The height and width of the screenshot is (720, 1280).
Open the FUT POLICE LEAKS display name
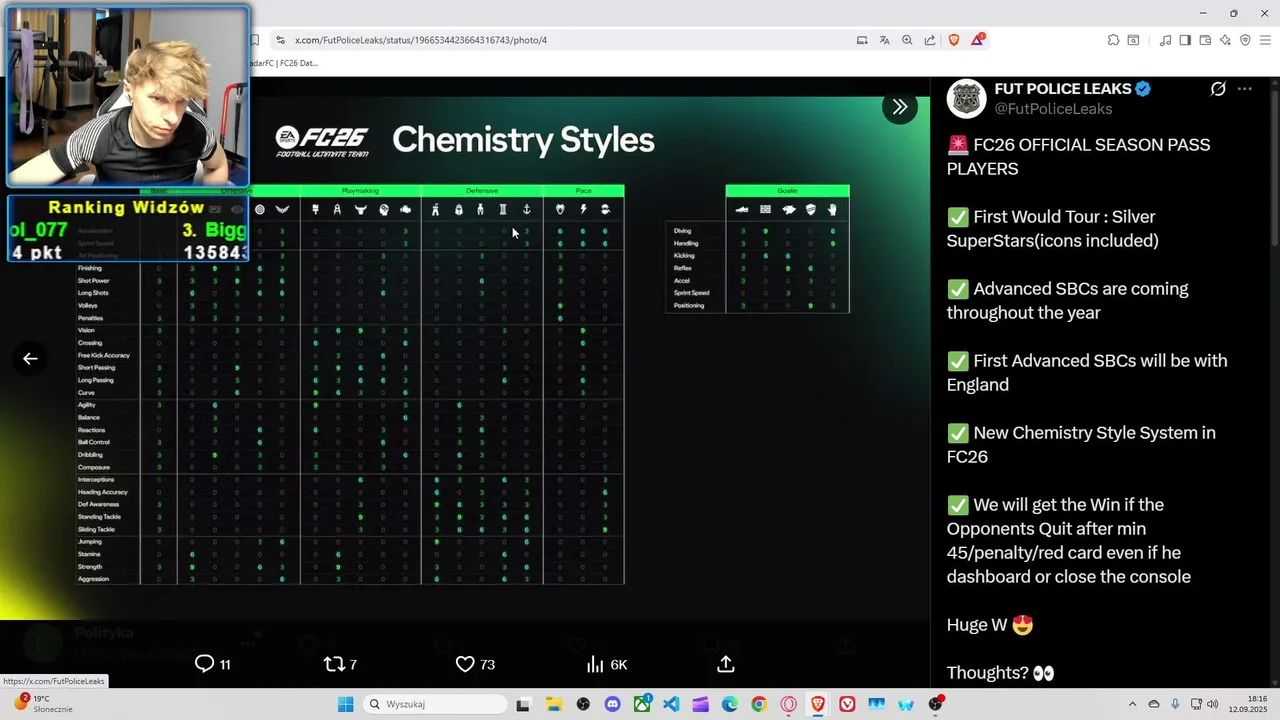[1063, 89]
